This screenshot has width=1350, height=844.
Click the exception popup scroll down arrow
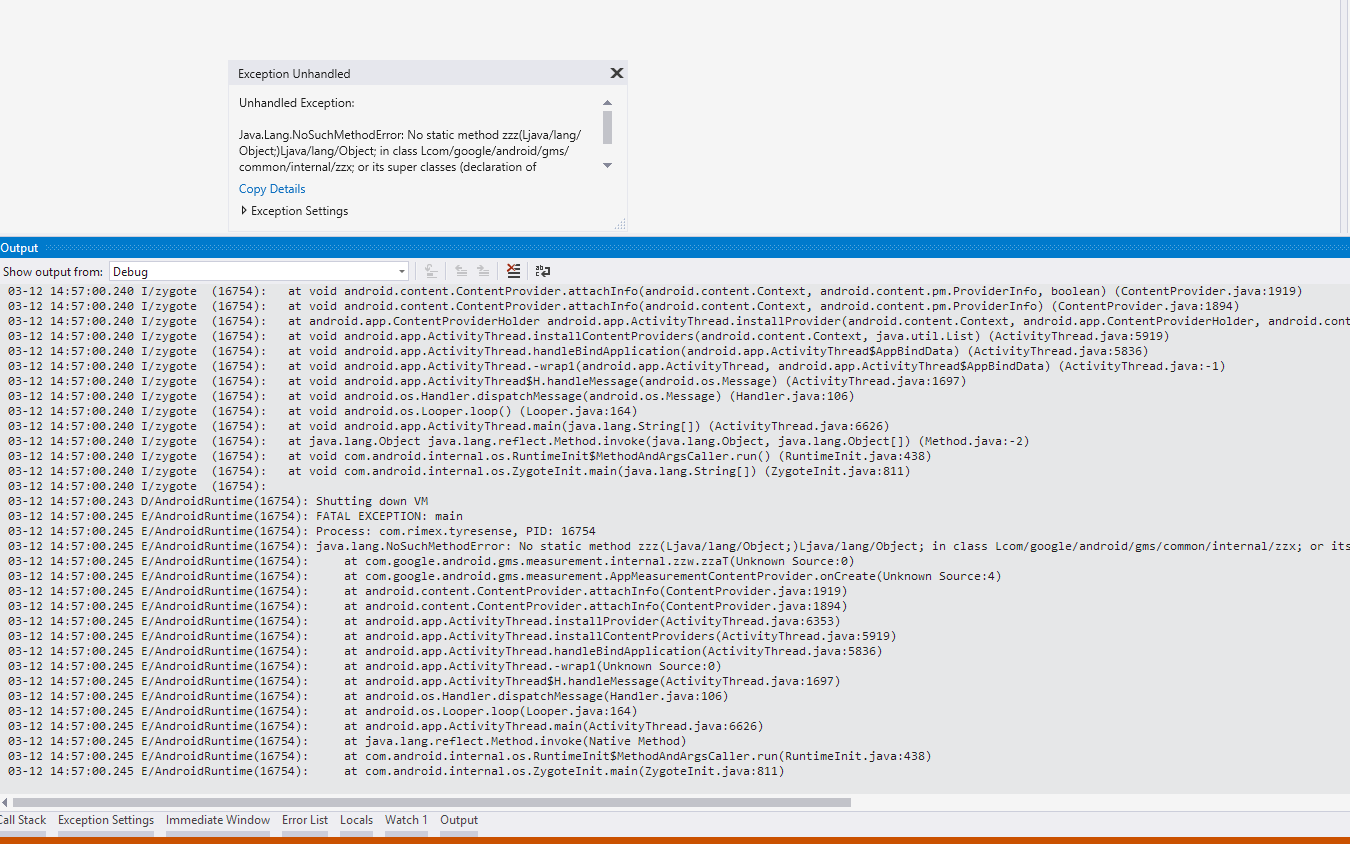607,166
